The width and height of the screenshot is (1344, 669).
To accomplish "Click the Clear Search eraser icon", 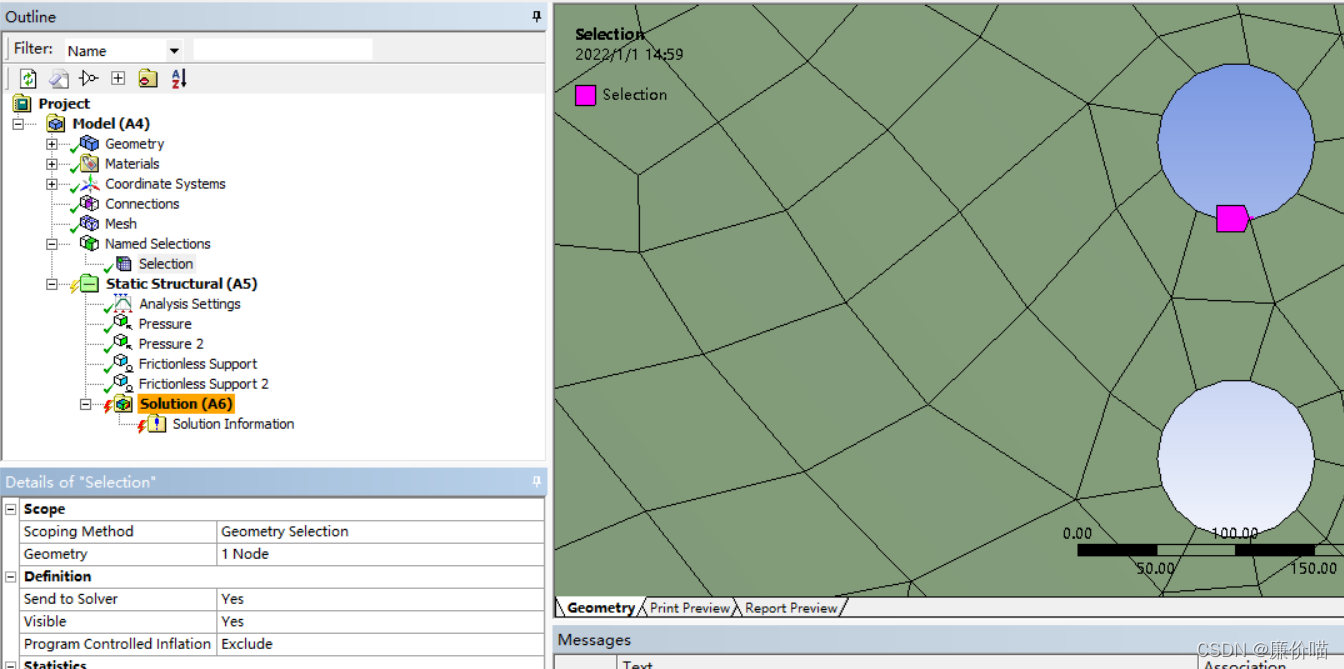I will tap(59, 78).
